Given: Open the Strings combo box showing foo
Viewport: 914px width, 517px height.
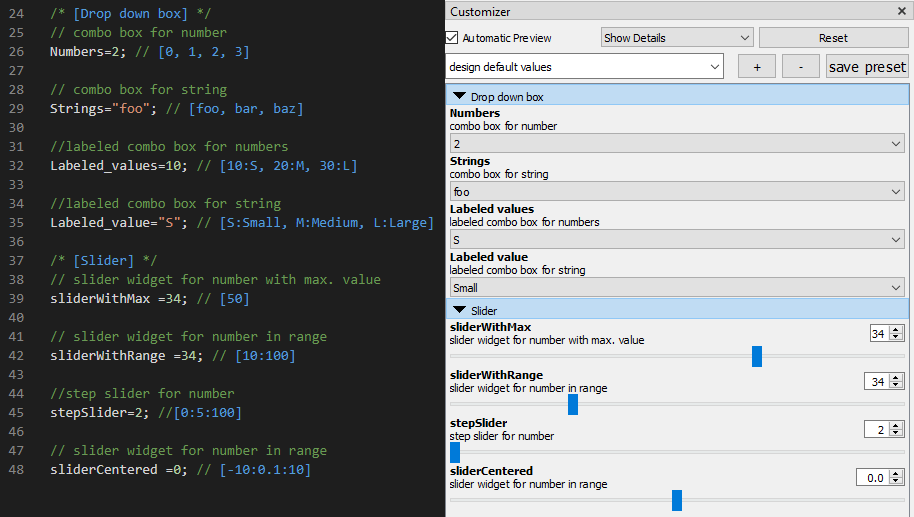Looking at the screenshot, I should click(677, 191).
